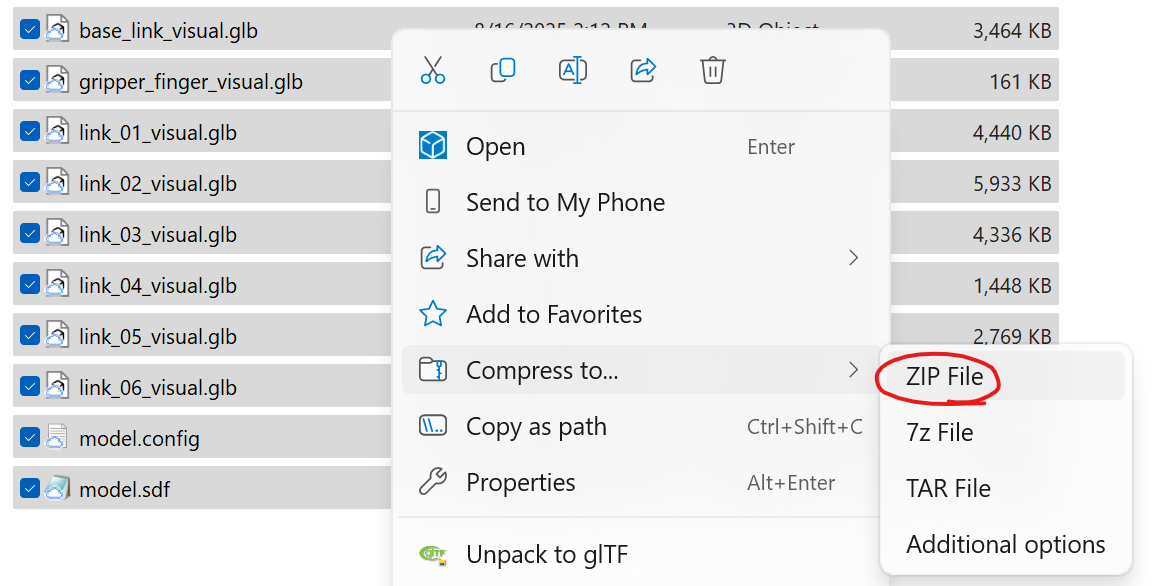This screenshot has height=586, width=1159.
Task: Click the Delete trash icon
Action: [712, 70]
